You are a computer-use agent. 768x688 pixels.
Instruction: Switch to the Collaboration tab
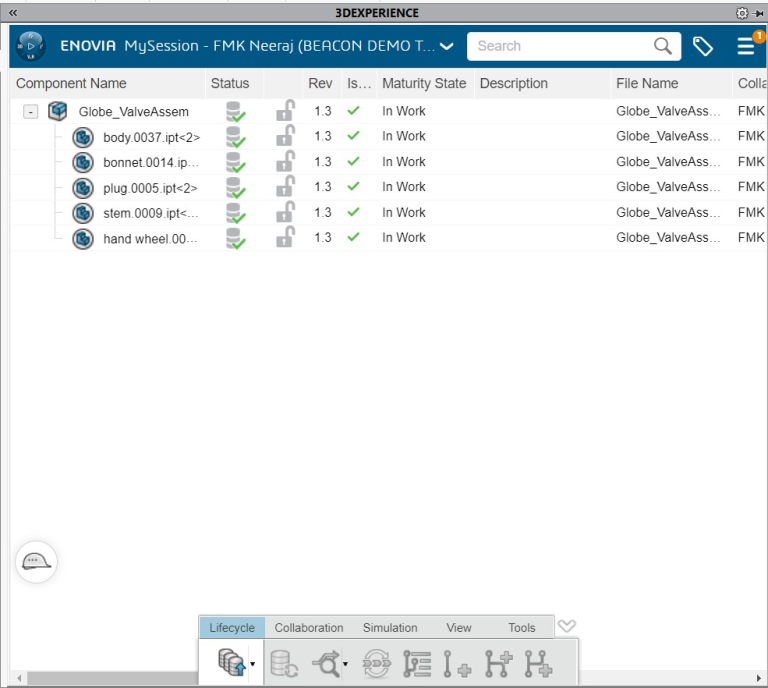coord(309,628)
